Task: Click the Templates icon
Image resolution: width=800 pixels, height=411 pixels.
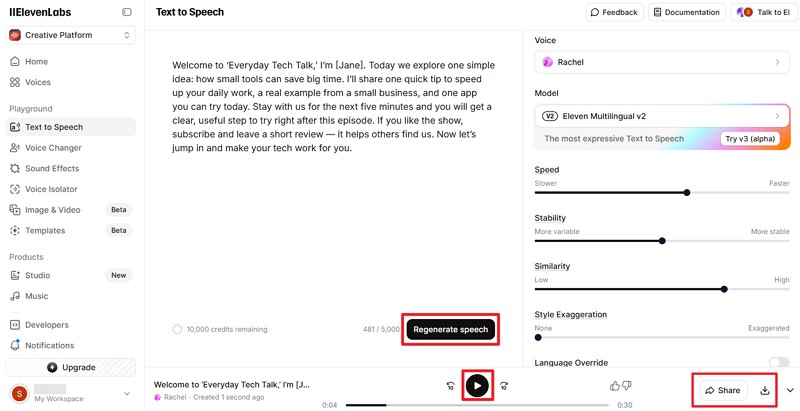Action: click(x=15, y=230)
